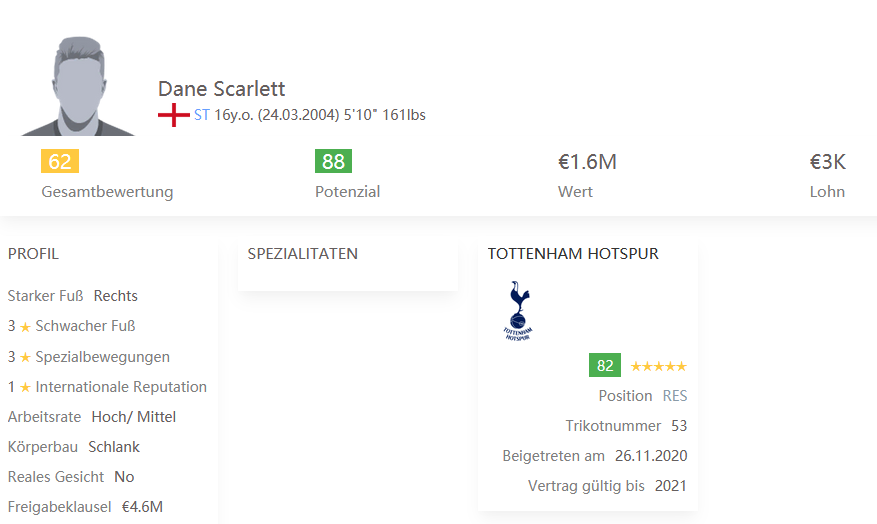This screenshot has width=877, height=524.
Task: Click the star icon beside Spezialbewegungen
Action: point(25,357)
